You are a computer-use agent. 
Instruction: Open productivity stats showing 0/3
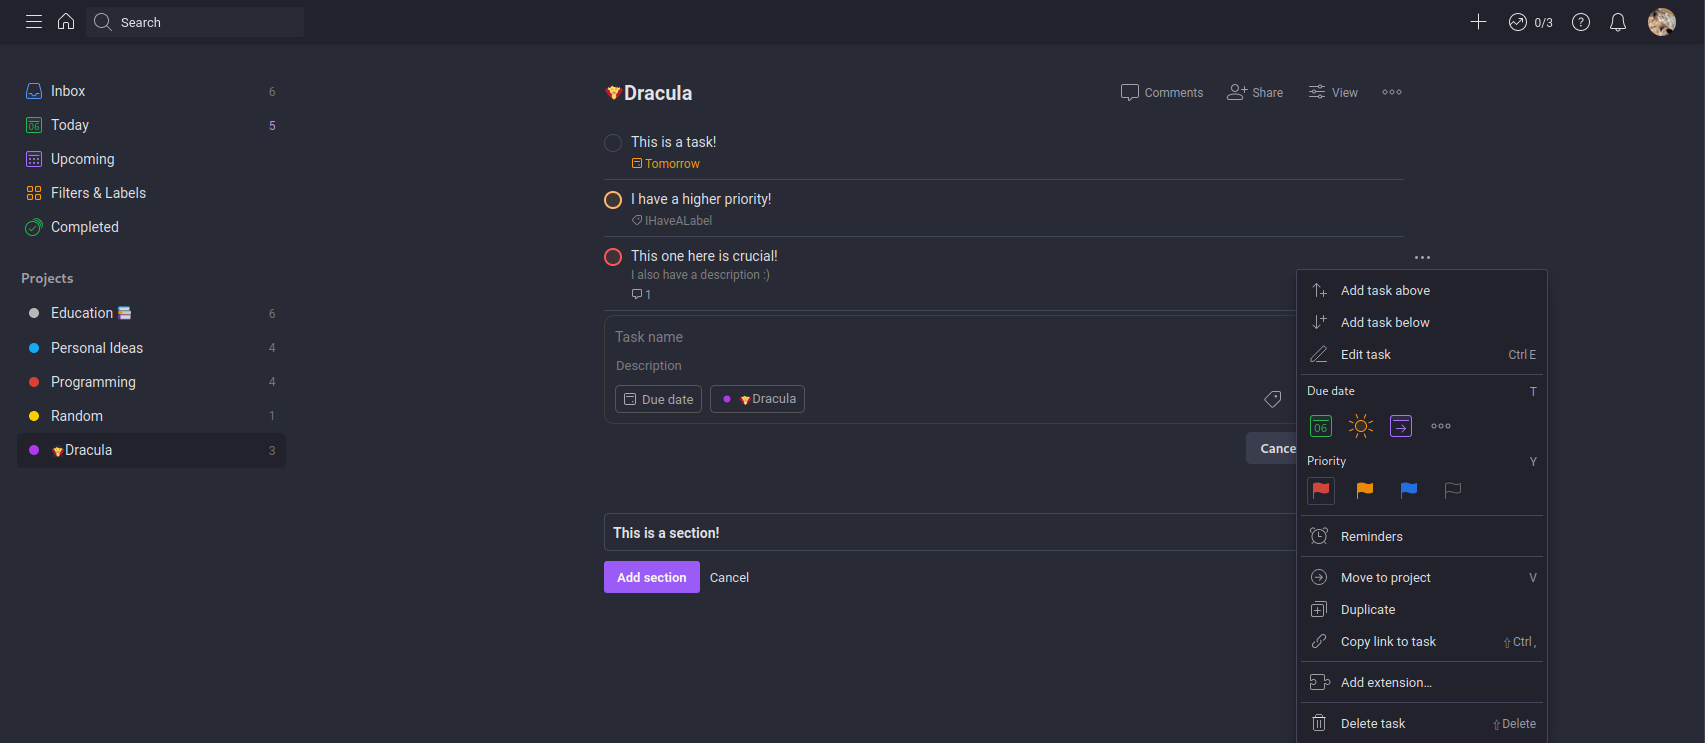click(x=1529, y=21)
